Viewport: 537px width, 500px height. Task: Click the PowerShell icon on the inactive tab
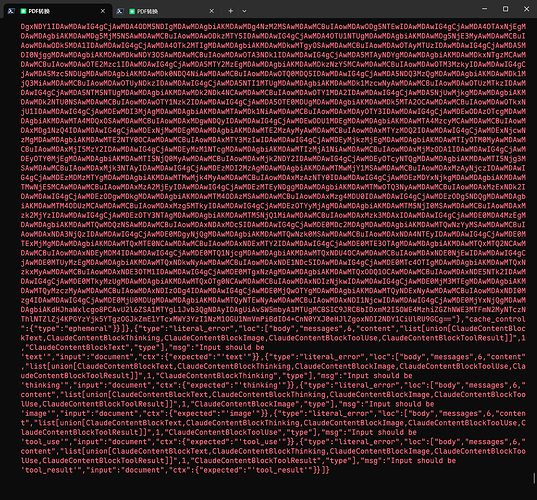pyautogui.click(x=120, y=11)
